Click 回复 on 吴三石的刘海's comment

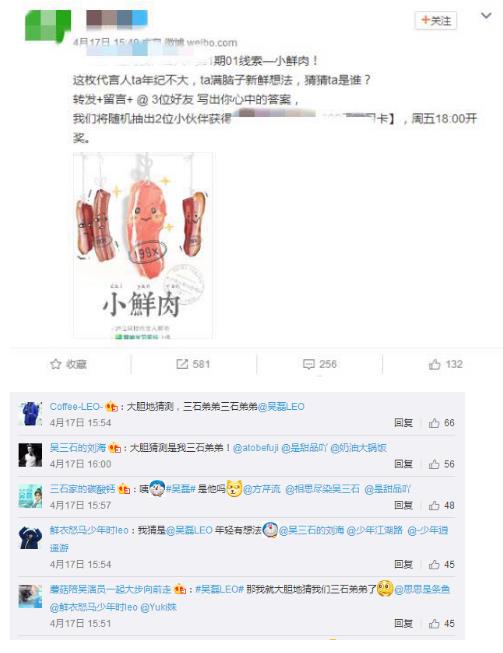coord(403,464)
